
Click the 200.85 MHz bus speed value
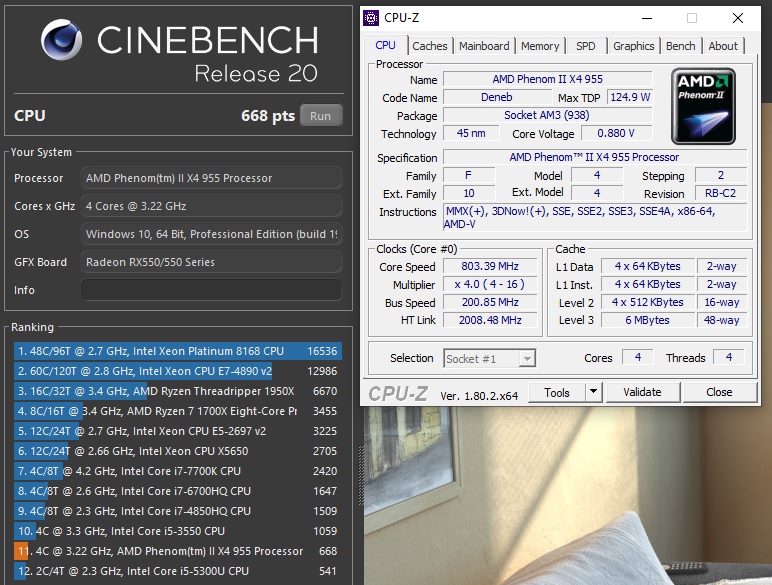coord(490,302)
